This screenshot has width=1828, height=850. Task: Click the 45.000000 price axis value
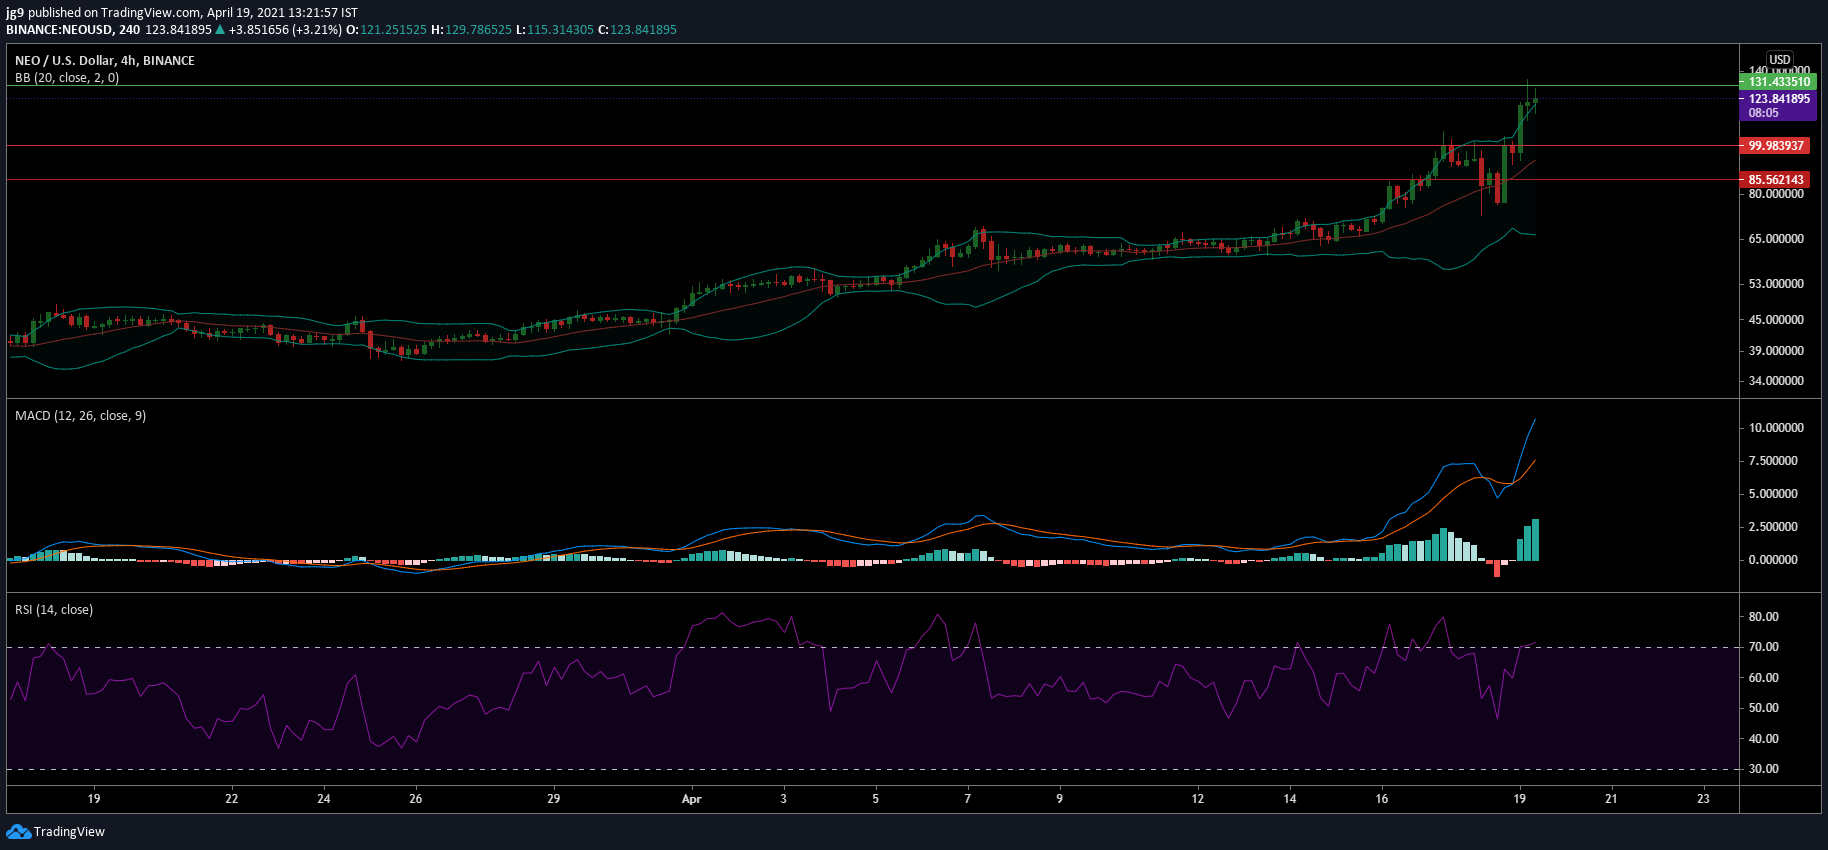tap(1776, 320)
